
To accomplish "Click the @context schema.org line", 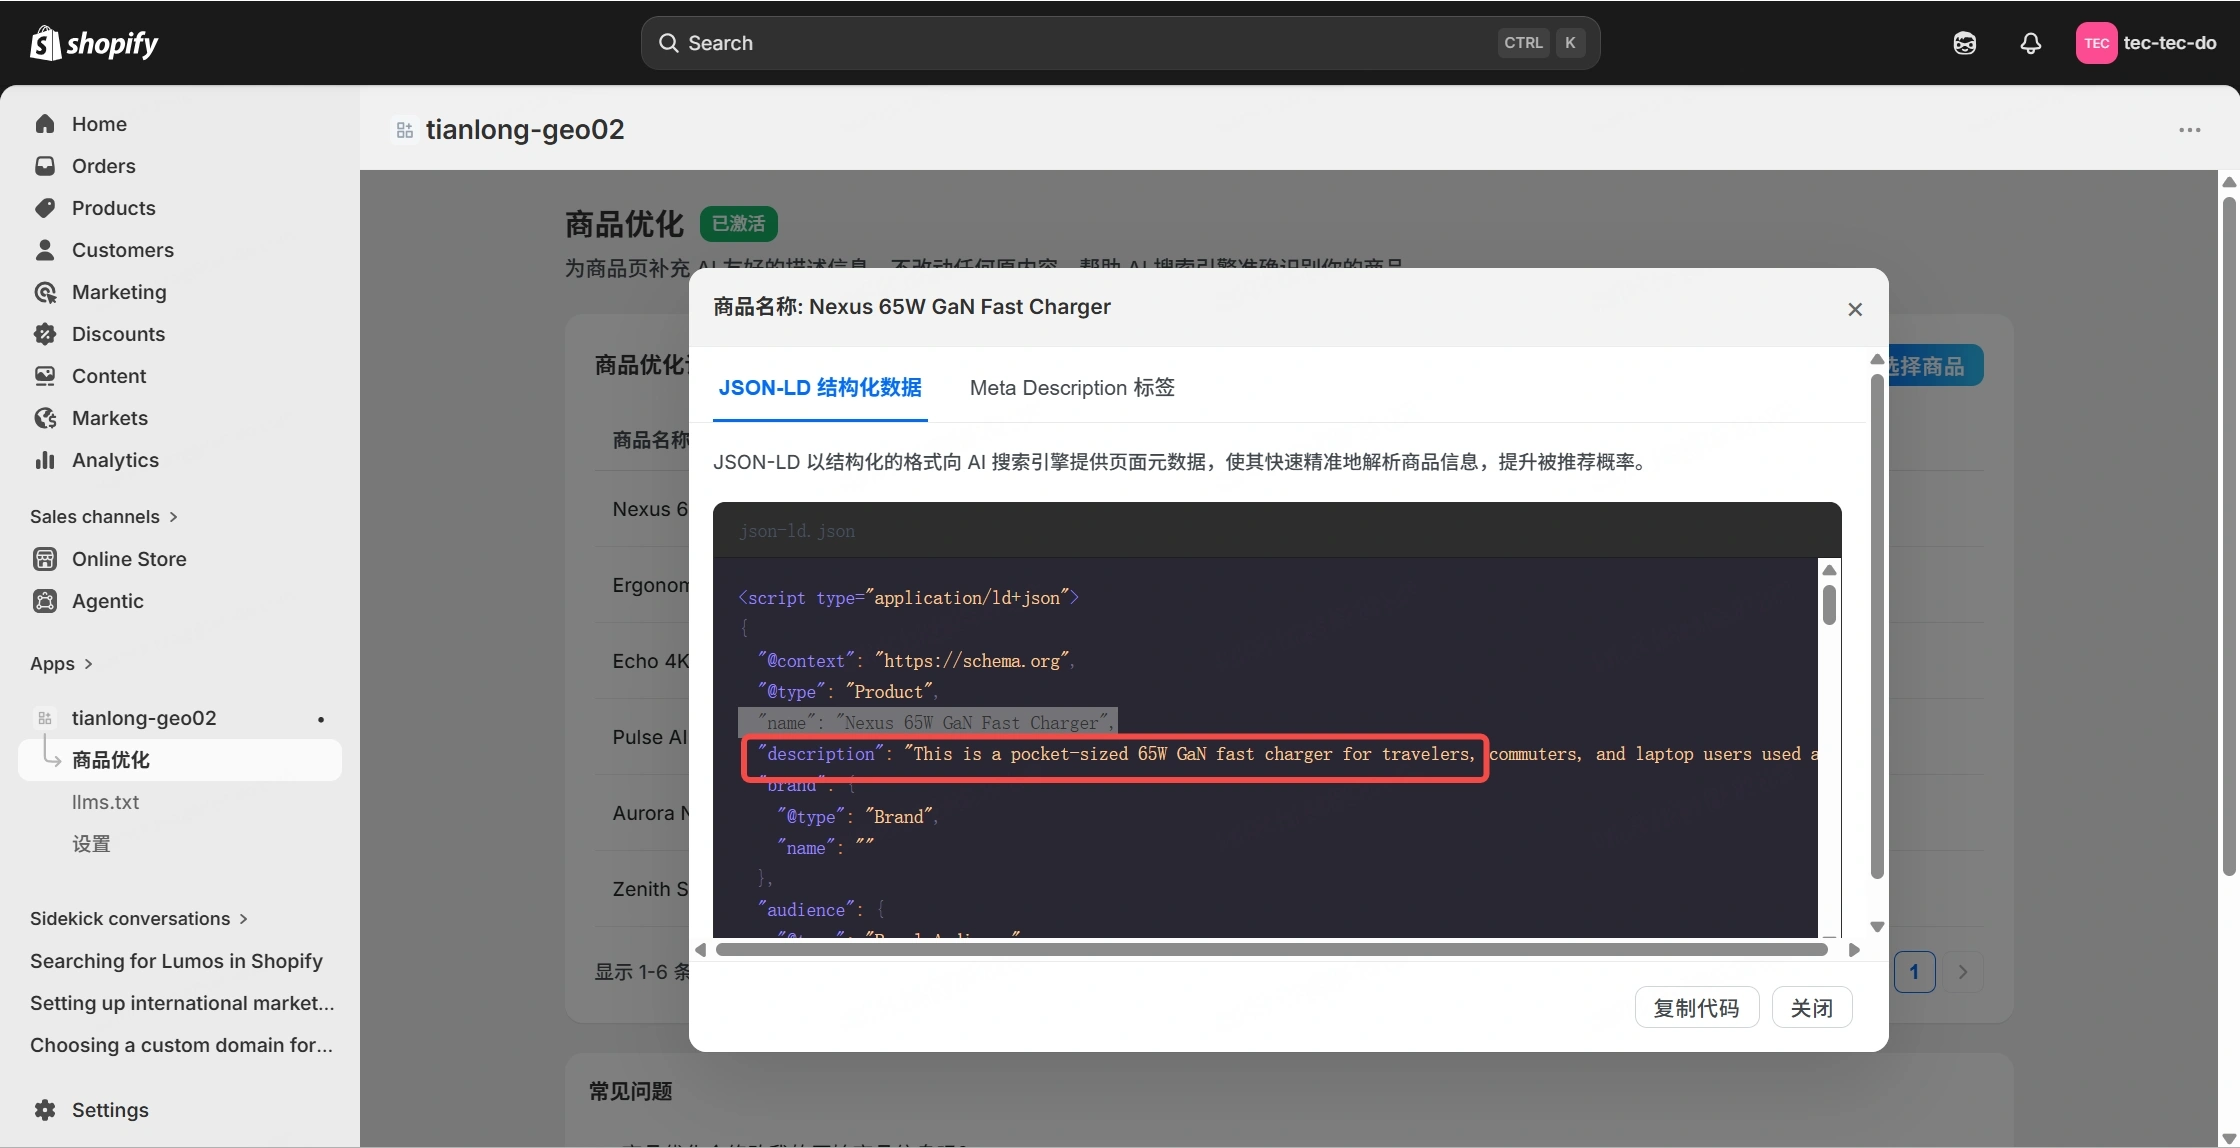I will pyautogui.click(x=916, y=660).
